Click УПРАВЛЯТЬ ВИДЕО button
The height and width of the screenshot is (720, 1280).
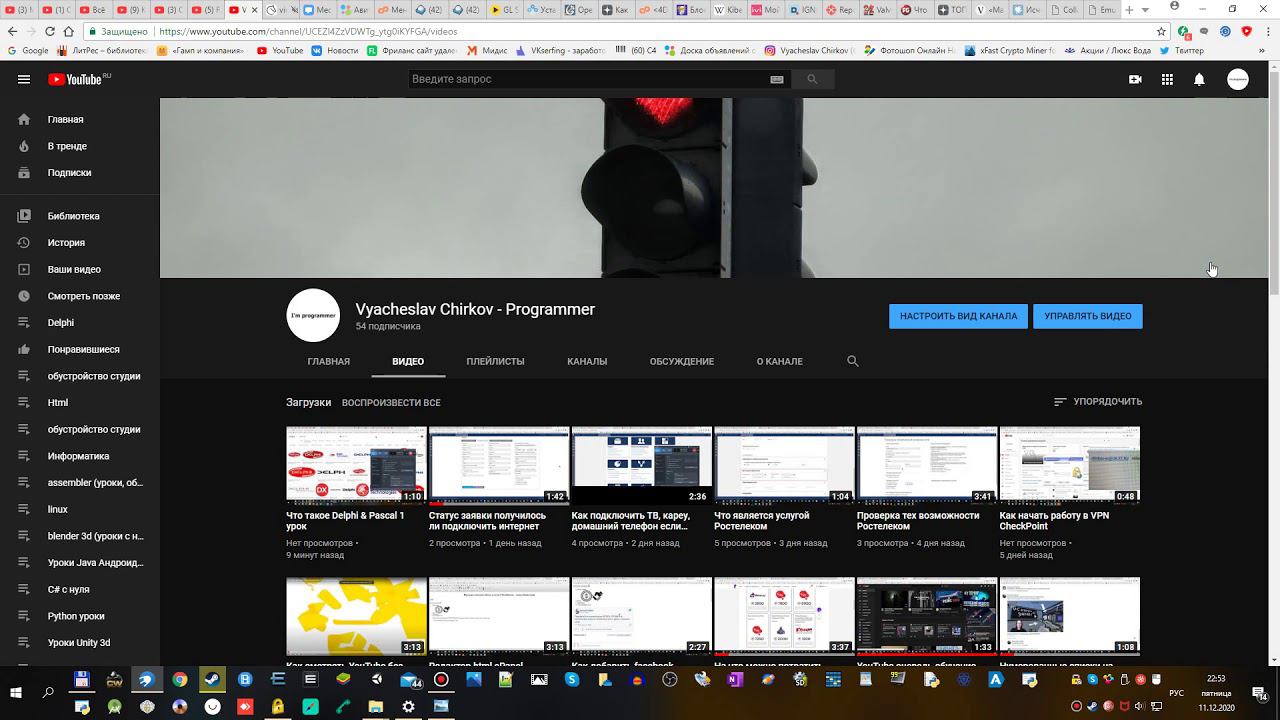coord(1088,316)
